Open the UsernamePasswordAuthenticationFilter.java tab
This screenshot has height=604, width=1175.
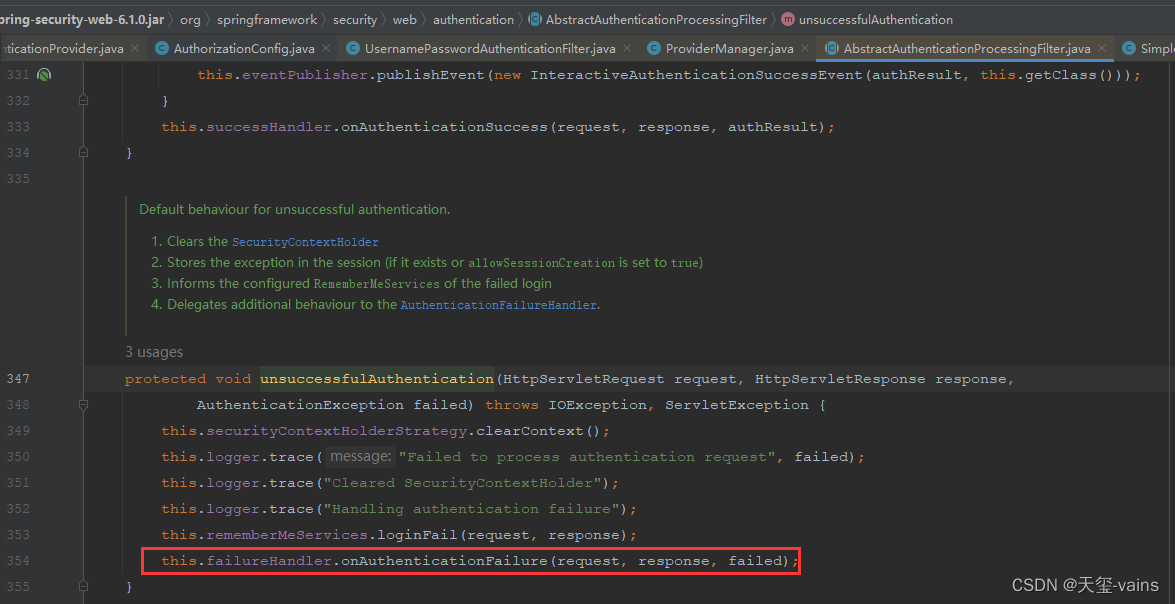click(x=489, y=49)
